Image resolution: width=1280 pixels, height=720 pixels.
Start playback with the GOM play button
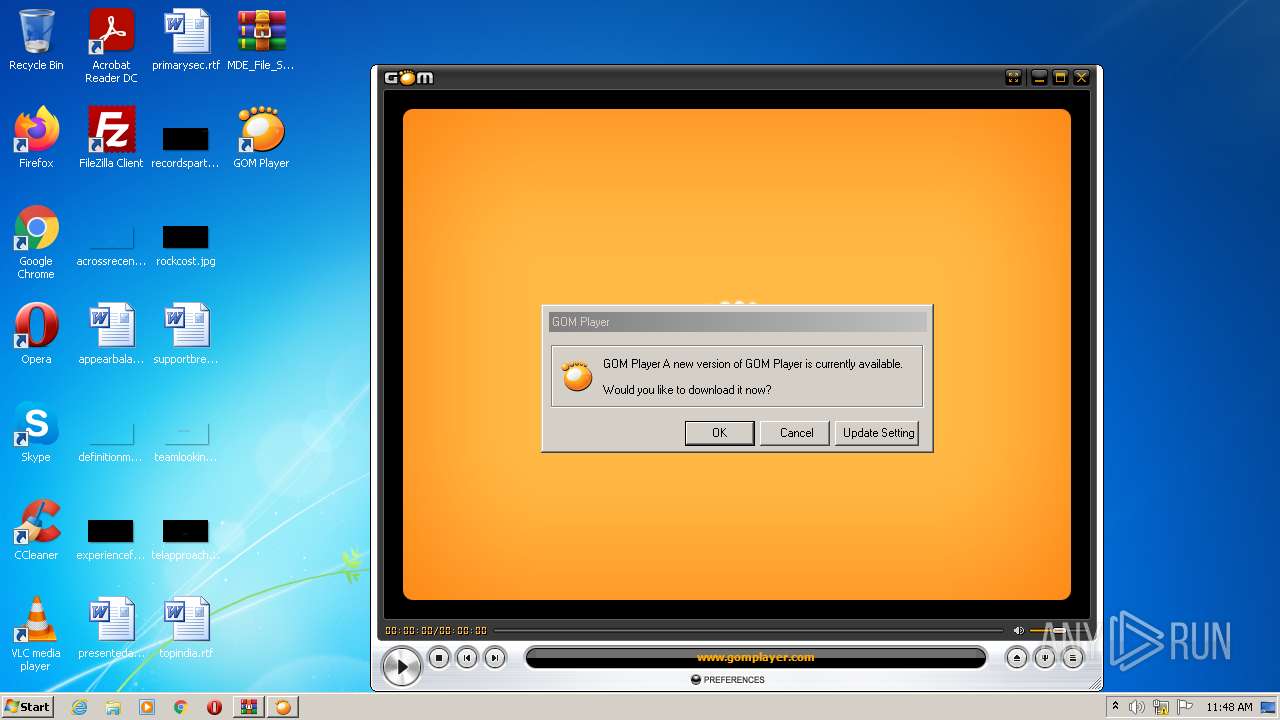[x=401, y=666]
